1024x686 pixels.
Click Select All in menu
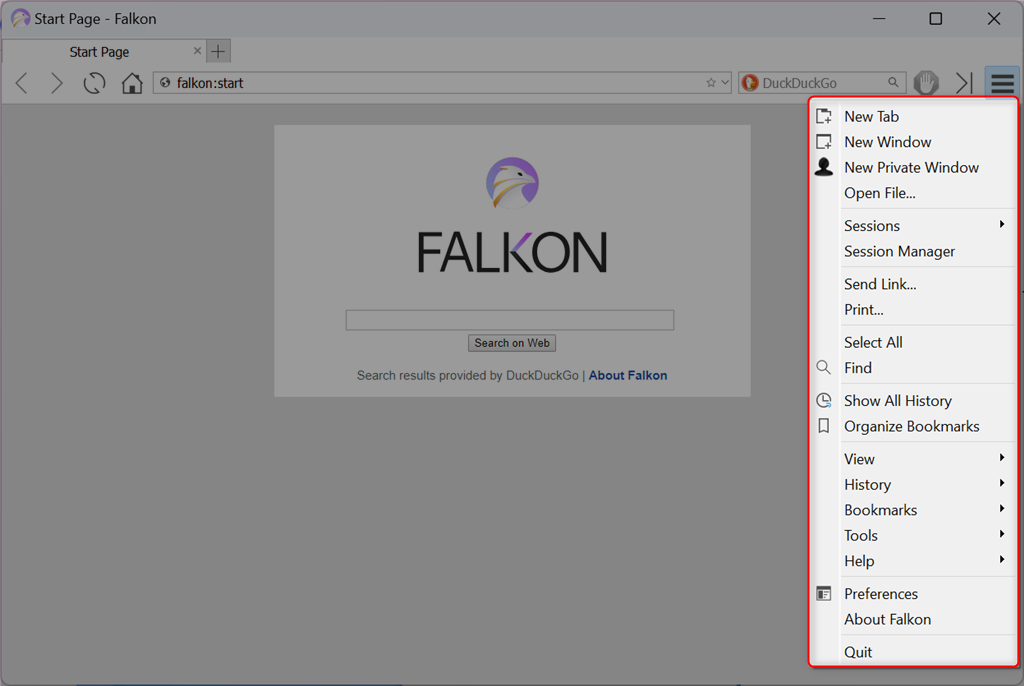pos(913,342)
